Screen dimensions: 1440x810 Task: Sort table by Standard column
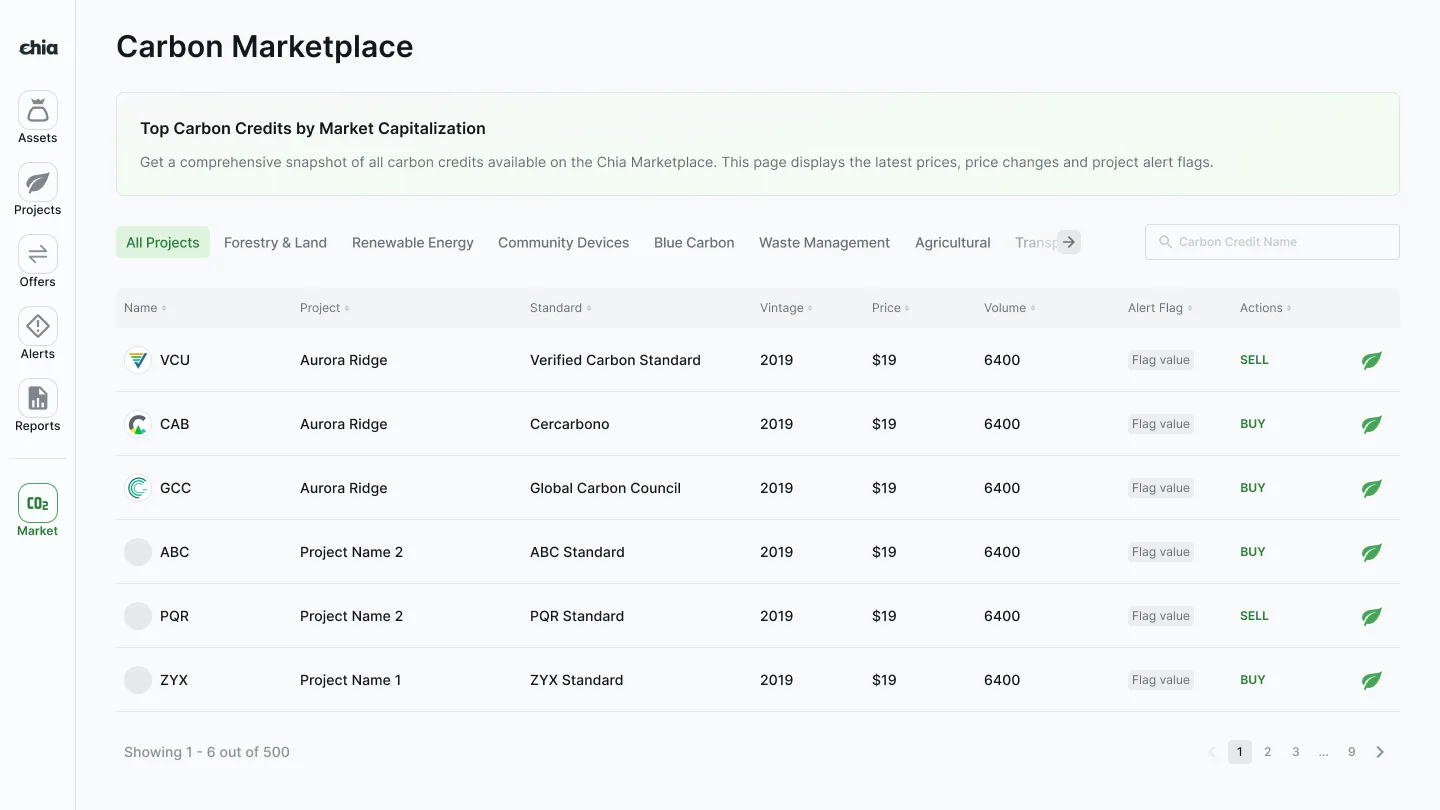pyautogui.click(x=560, y=308)
